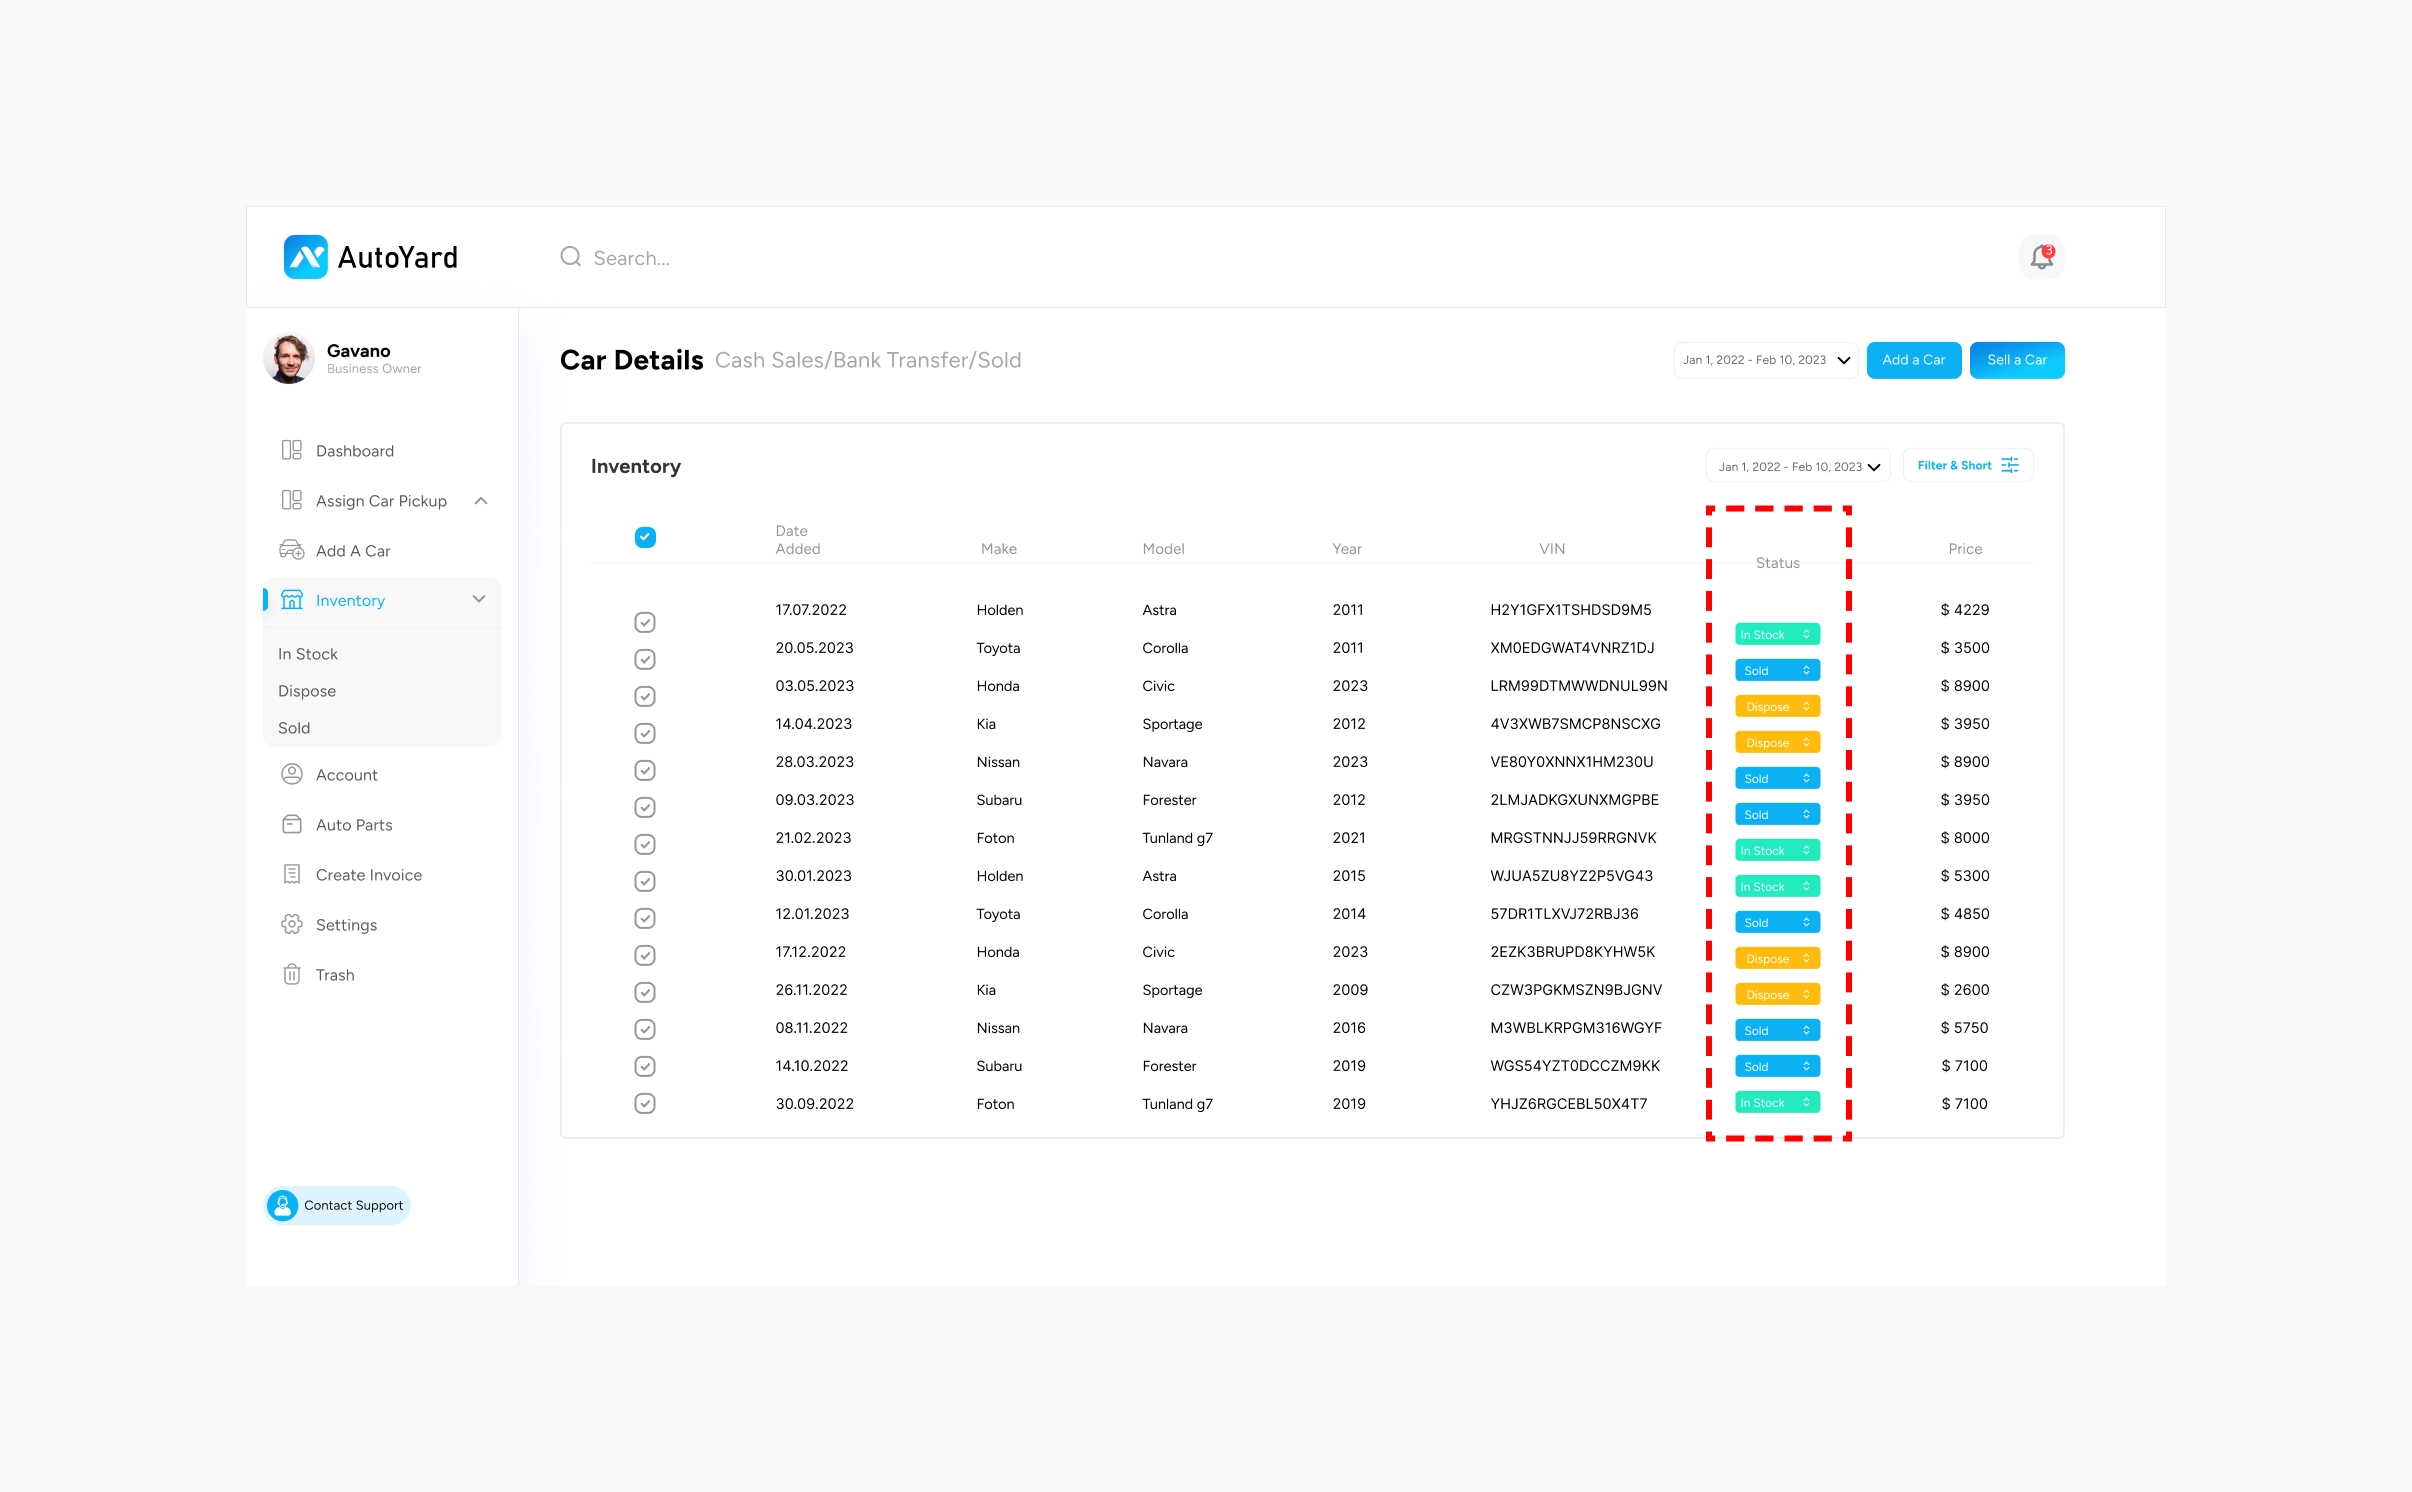Toggle checkbox for 28.03.2023 Nissan Navara row
The image size is (2412, 1492).
click(x=645, y=770)
